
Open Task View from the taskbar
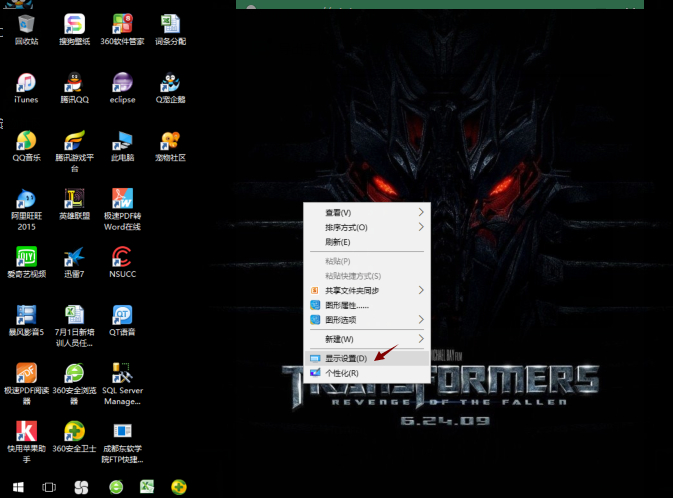pos(49,487)
